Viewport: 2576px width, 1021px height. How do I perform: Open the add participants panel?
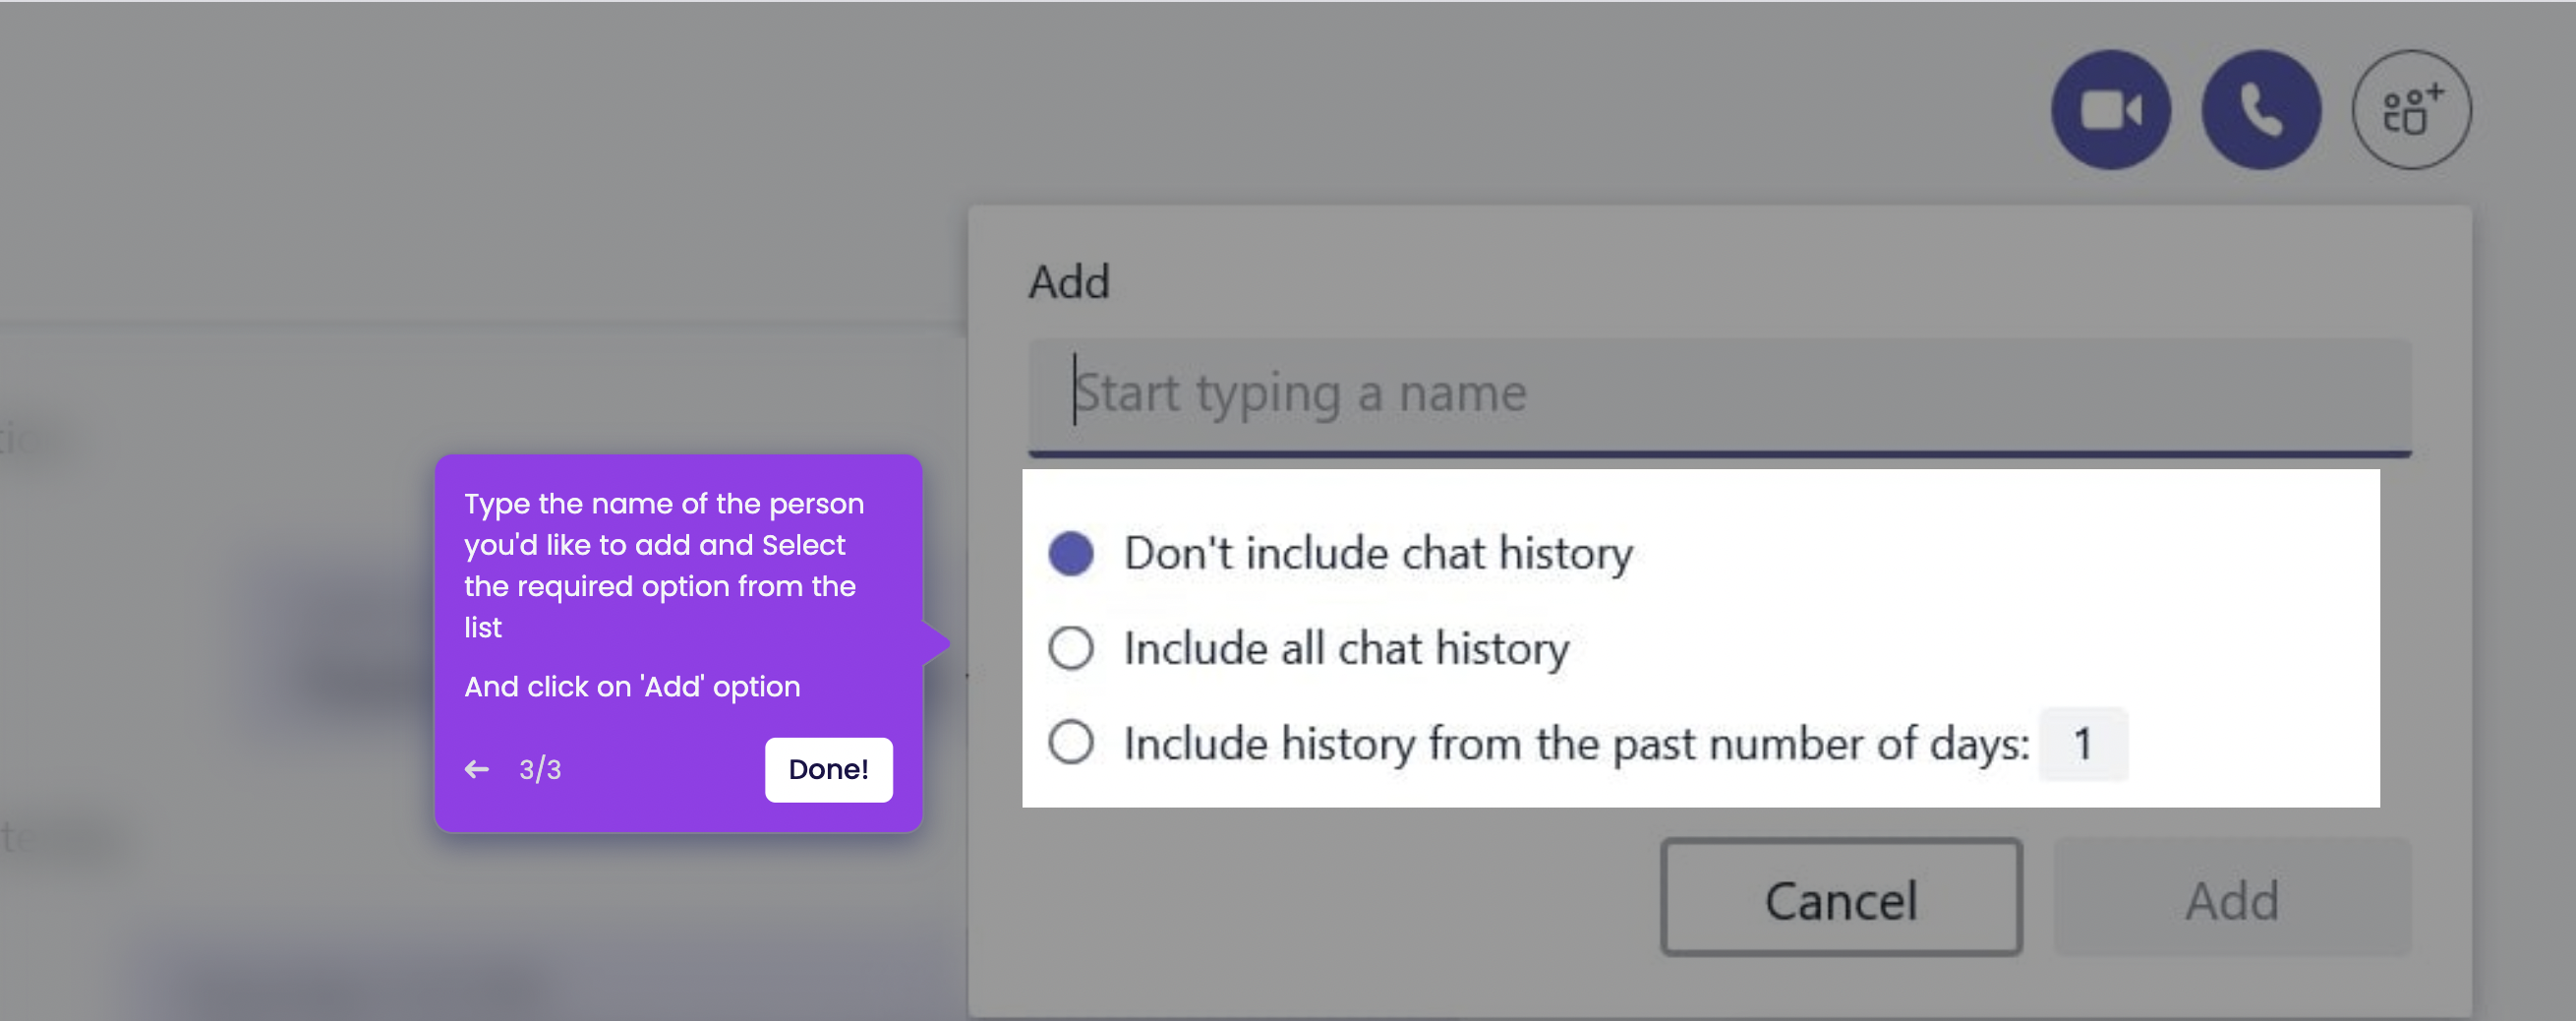(2410, 110)
